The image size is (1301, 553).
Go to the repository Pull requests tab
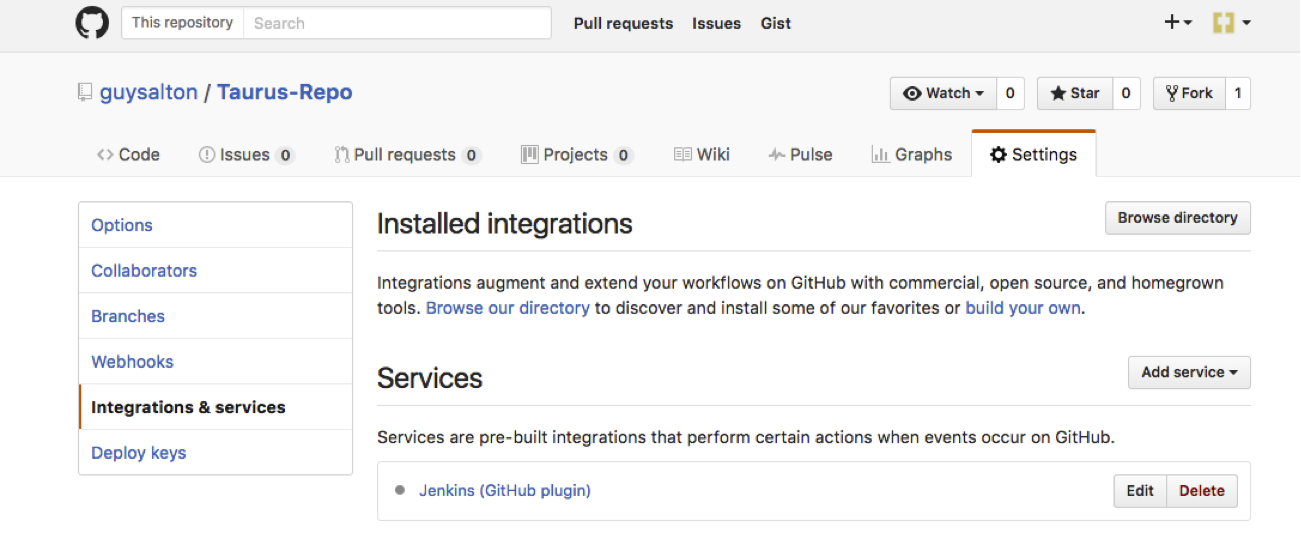406,154
